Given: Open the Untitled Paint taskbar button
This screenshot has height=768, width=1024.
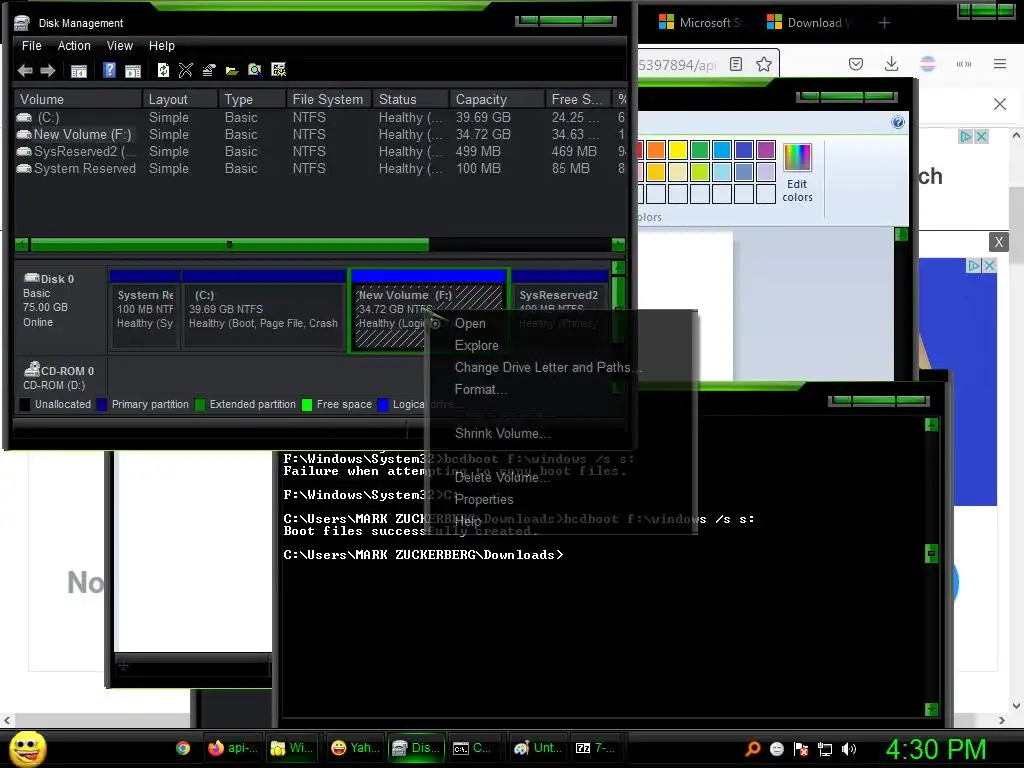Looking at the screenshot, I should point(537,748).
